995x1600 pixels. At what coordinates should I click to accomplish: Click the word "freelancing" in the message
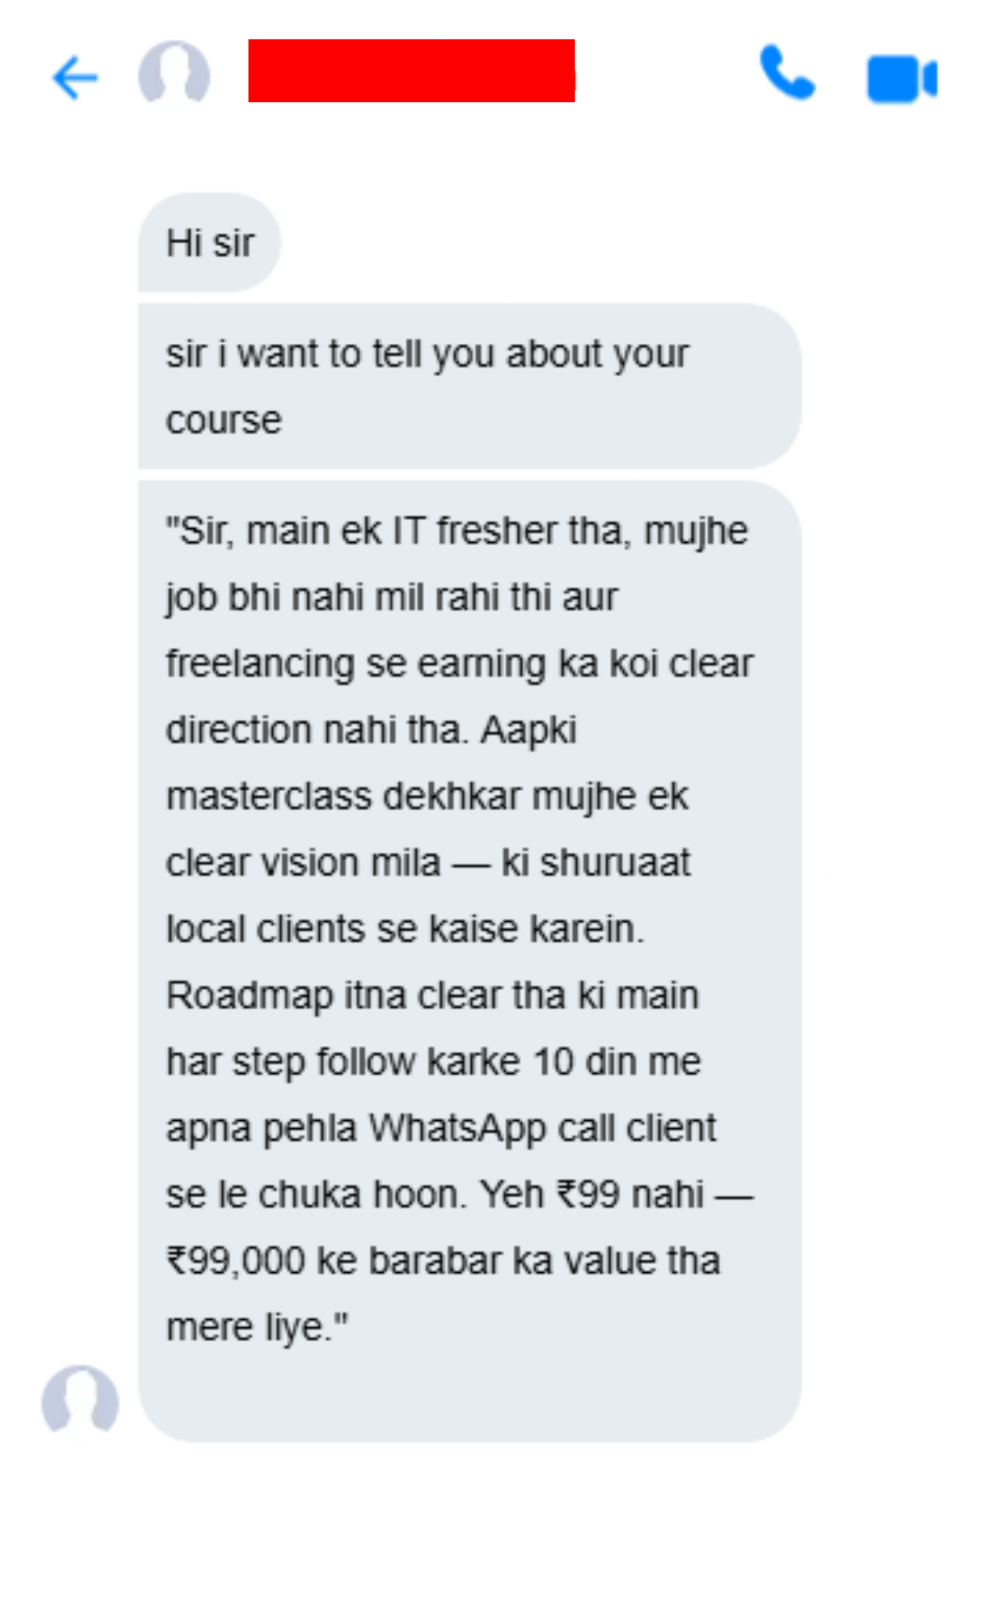click(x=260, y=665)
